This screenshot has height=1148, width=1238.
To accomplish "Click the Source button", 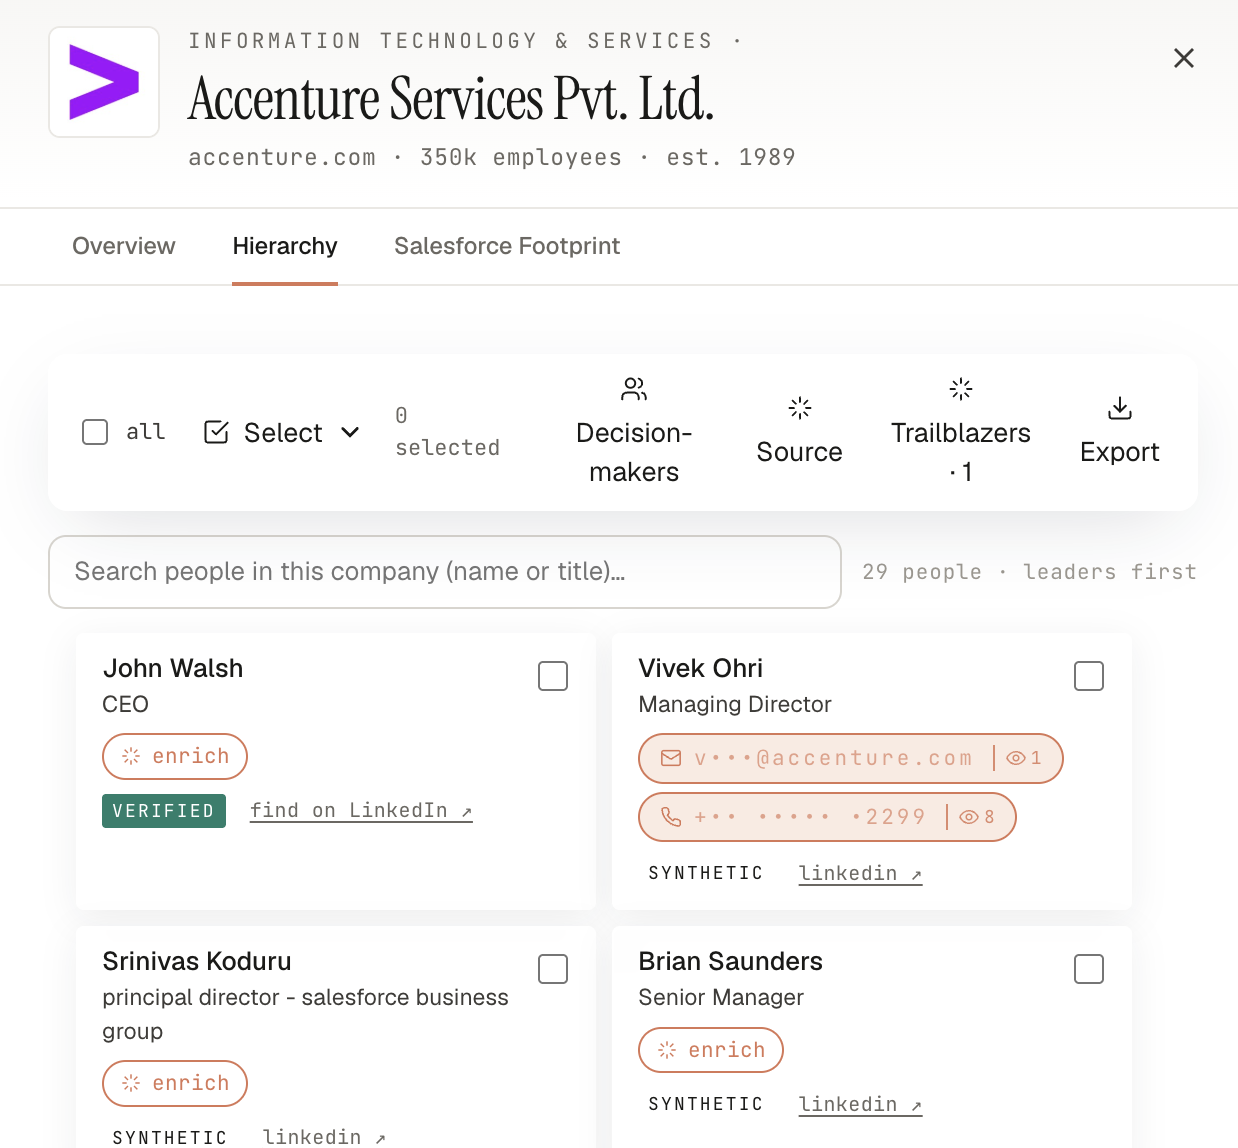I will tap(799, 432).
